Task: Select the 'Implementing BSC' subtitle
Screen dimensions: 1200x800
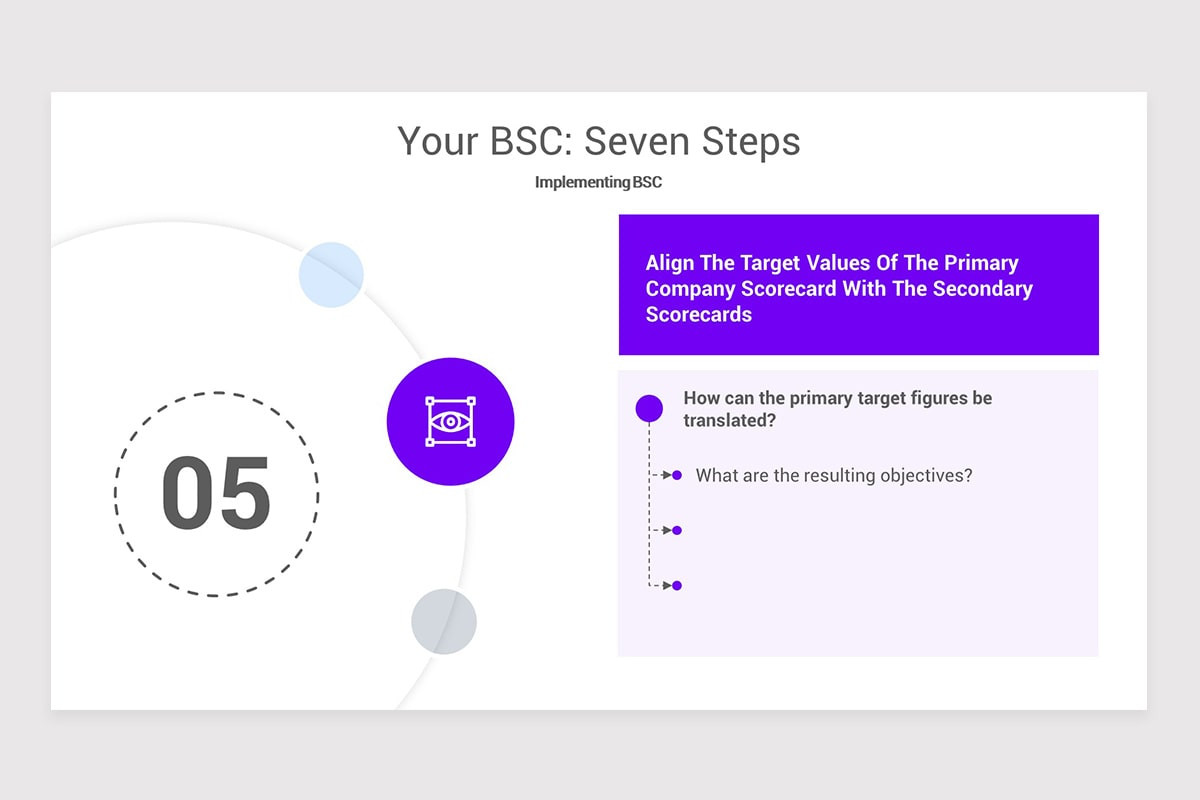Action: [598, 182]
